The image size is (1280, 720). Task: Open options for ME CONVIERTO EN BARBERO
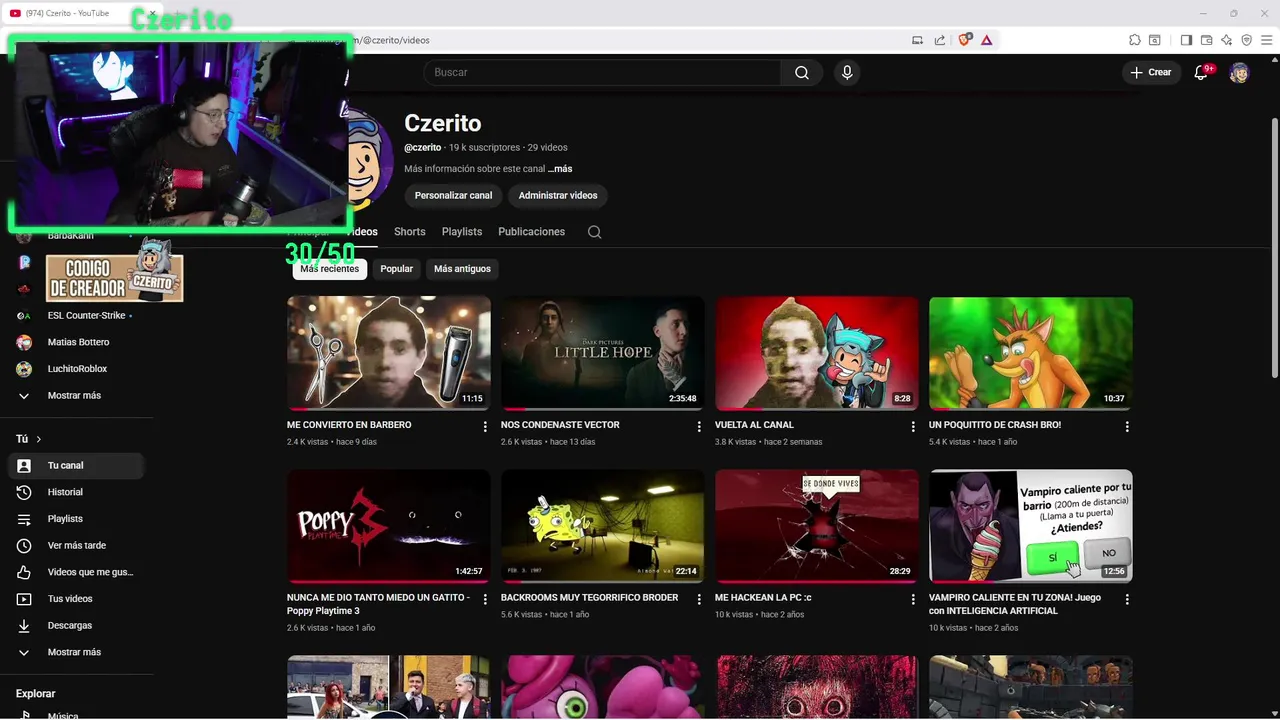point(485,426)
